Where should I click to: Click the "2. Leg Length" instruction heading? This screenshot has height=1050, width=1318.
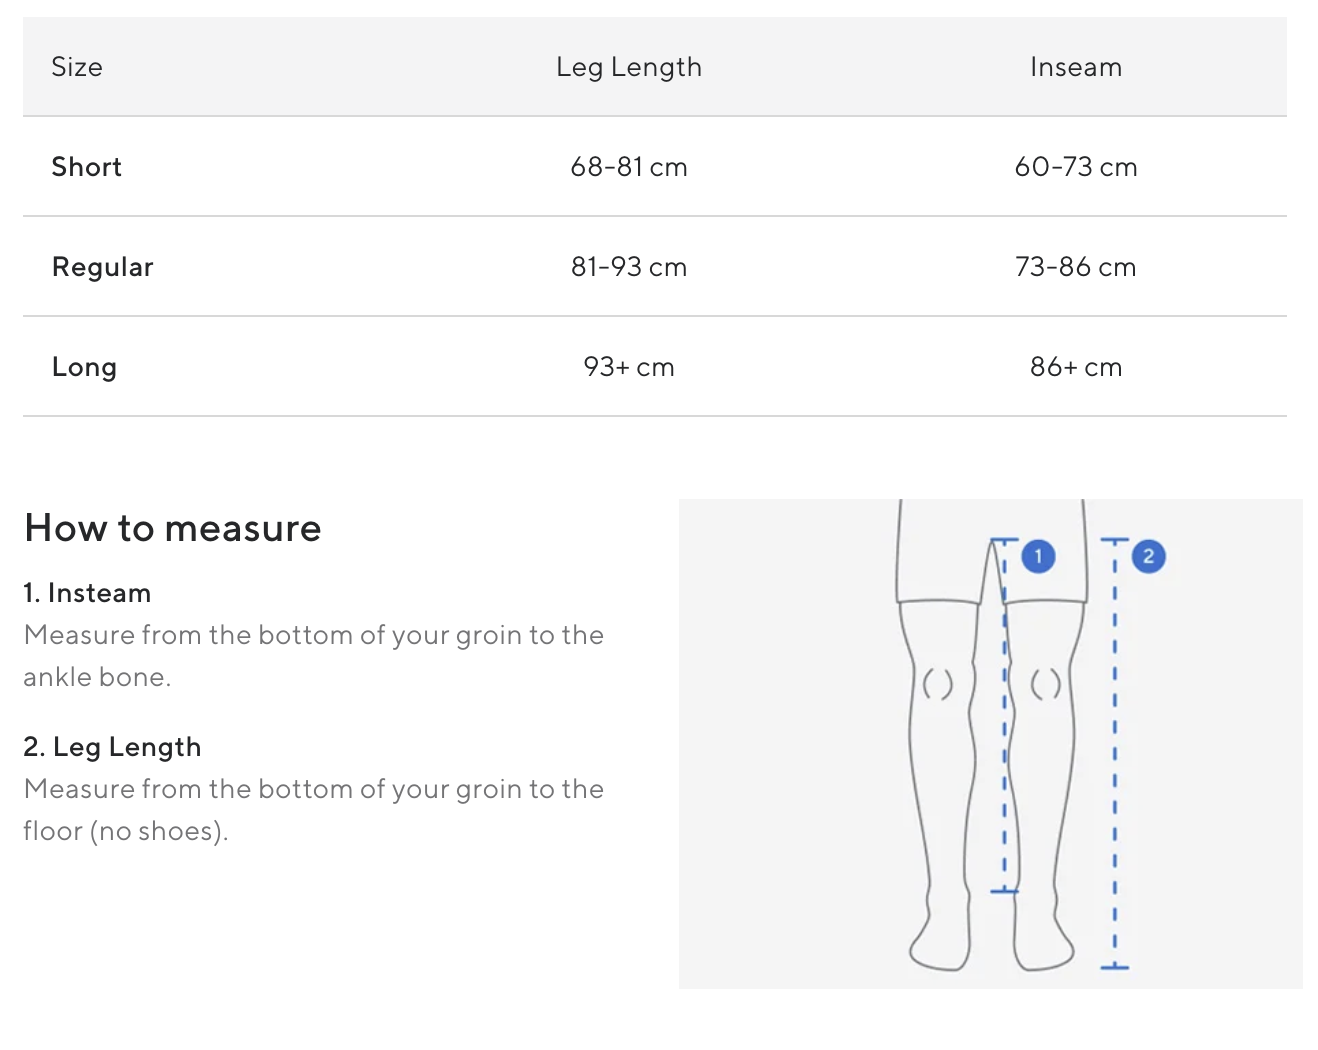click(112, 747)
